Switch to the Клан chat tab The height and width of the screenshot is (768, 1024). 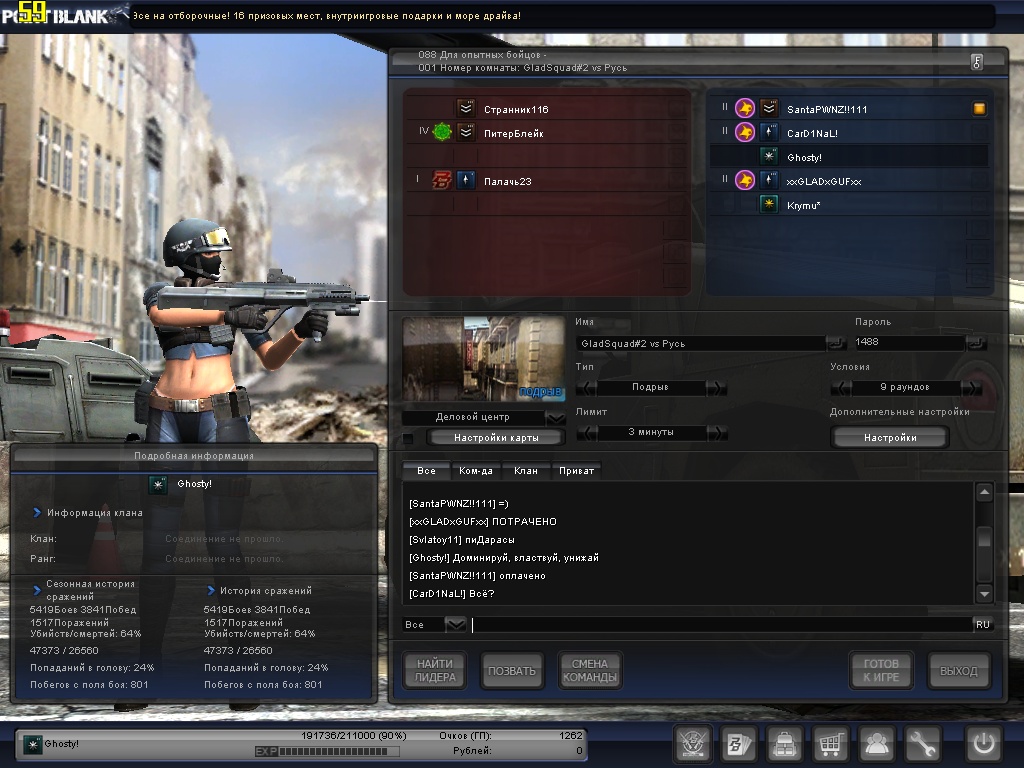pyautogui.click(x=525, y=470)
